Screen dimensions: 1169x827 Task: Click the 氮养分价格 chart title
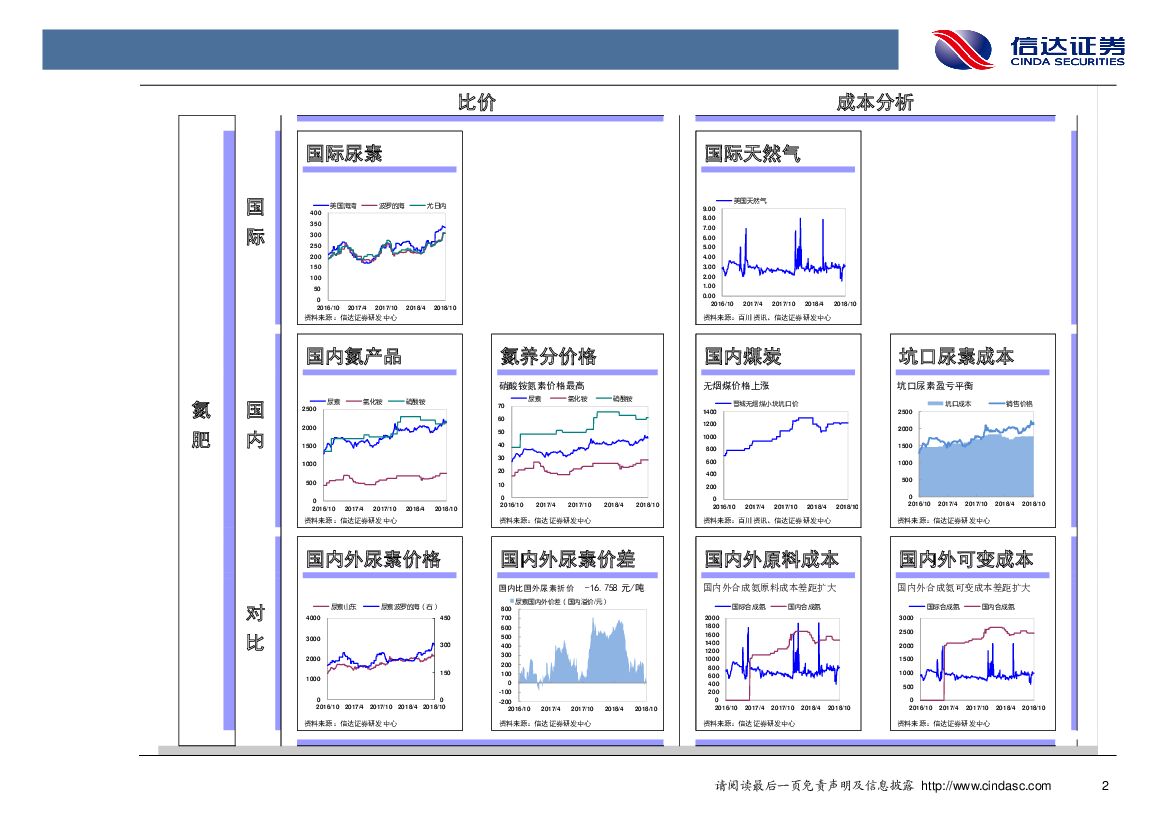[x=548, y=356]
